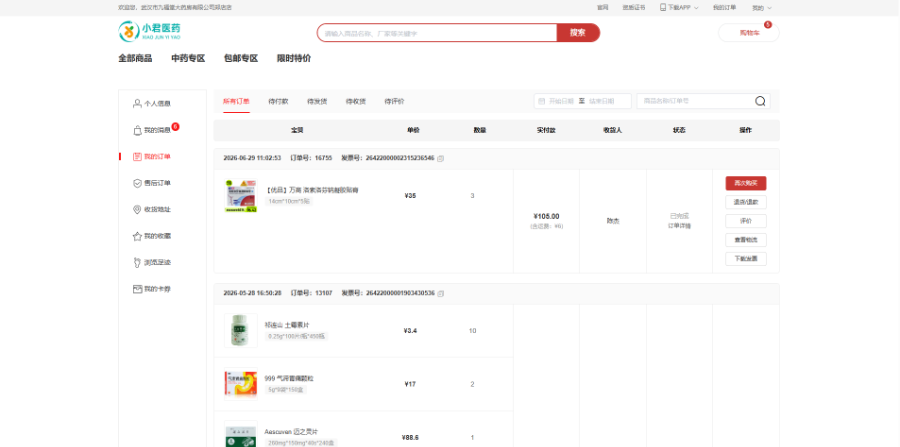Open the 购物车 cart button
The width and height of the screenshot is (900, 447).
749,33
